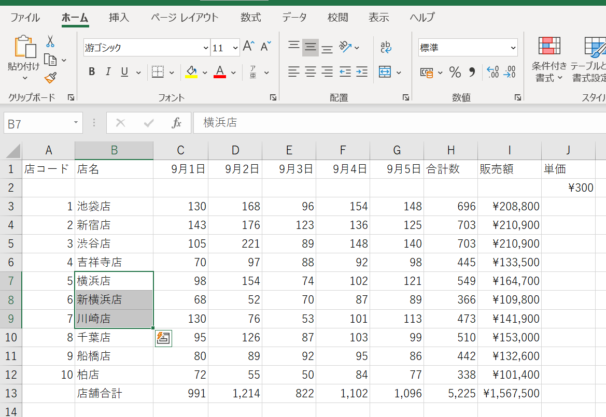
Task: Cut selection with the scissors icon
Action: click(50, 41)
